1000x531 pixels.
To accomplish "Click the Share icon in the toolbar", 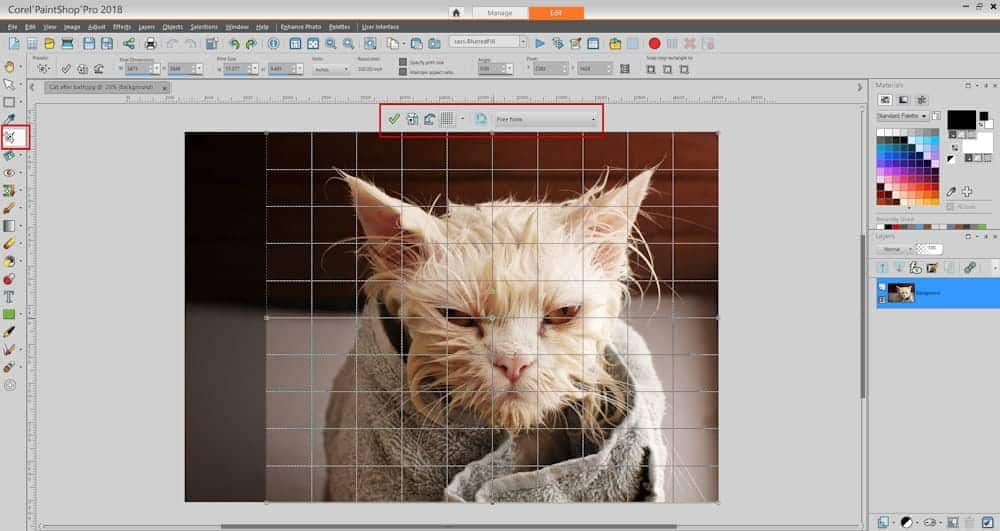I will click(129, 44).
